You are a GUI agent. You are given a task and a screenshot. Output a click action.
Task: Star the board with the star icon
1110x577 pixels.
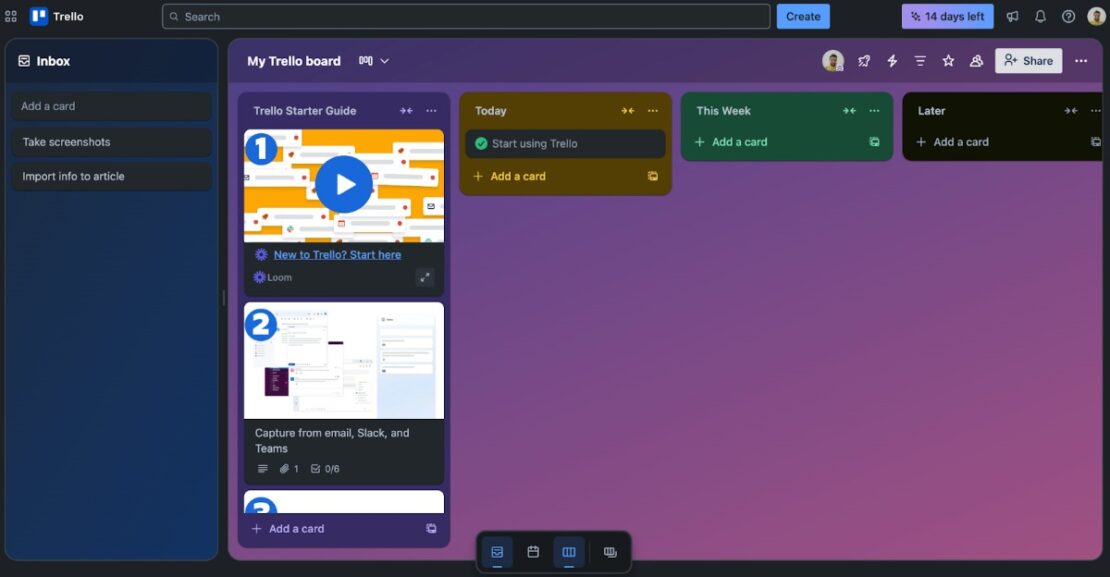tap(948, 61)
